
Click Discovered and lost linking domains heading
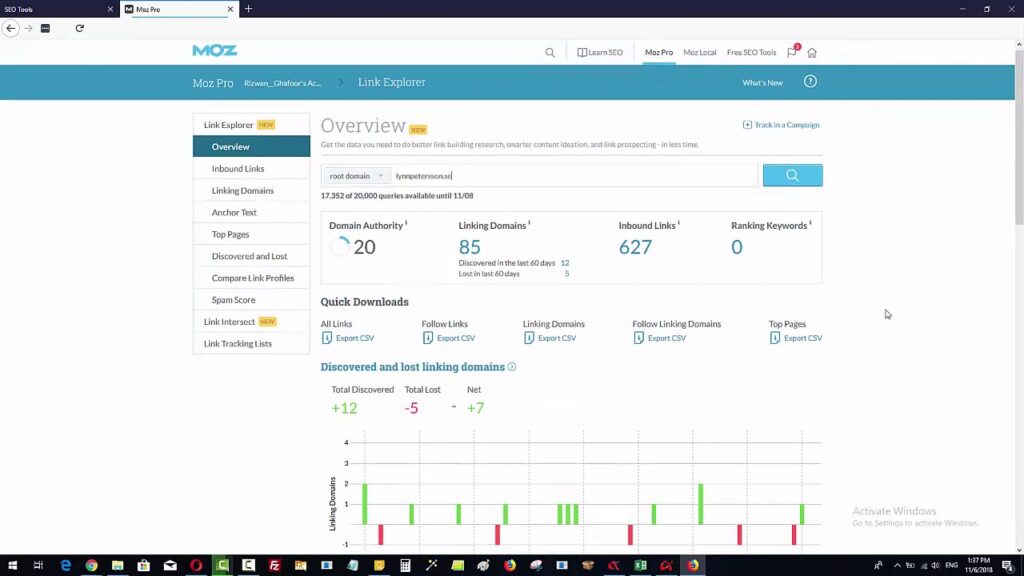412,367
